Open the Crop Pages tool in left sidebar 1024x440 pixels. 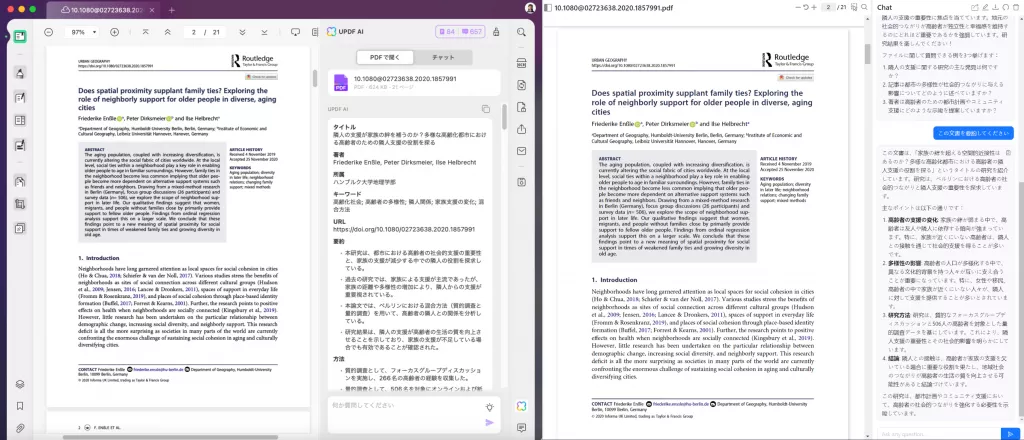20,204
